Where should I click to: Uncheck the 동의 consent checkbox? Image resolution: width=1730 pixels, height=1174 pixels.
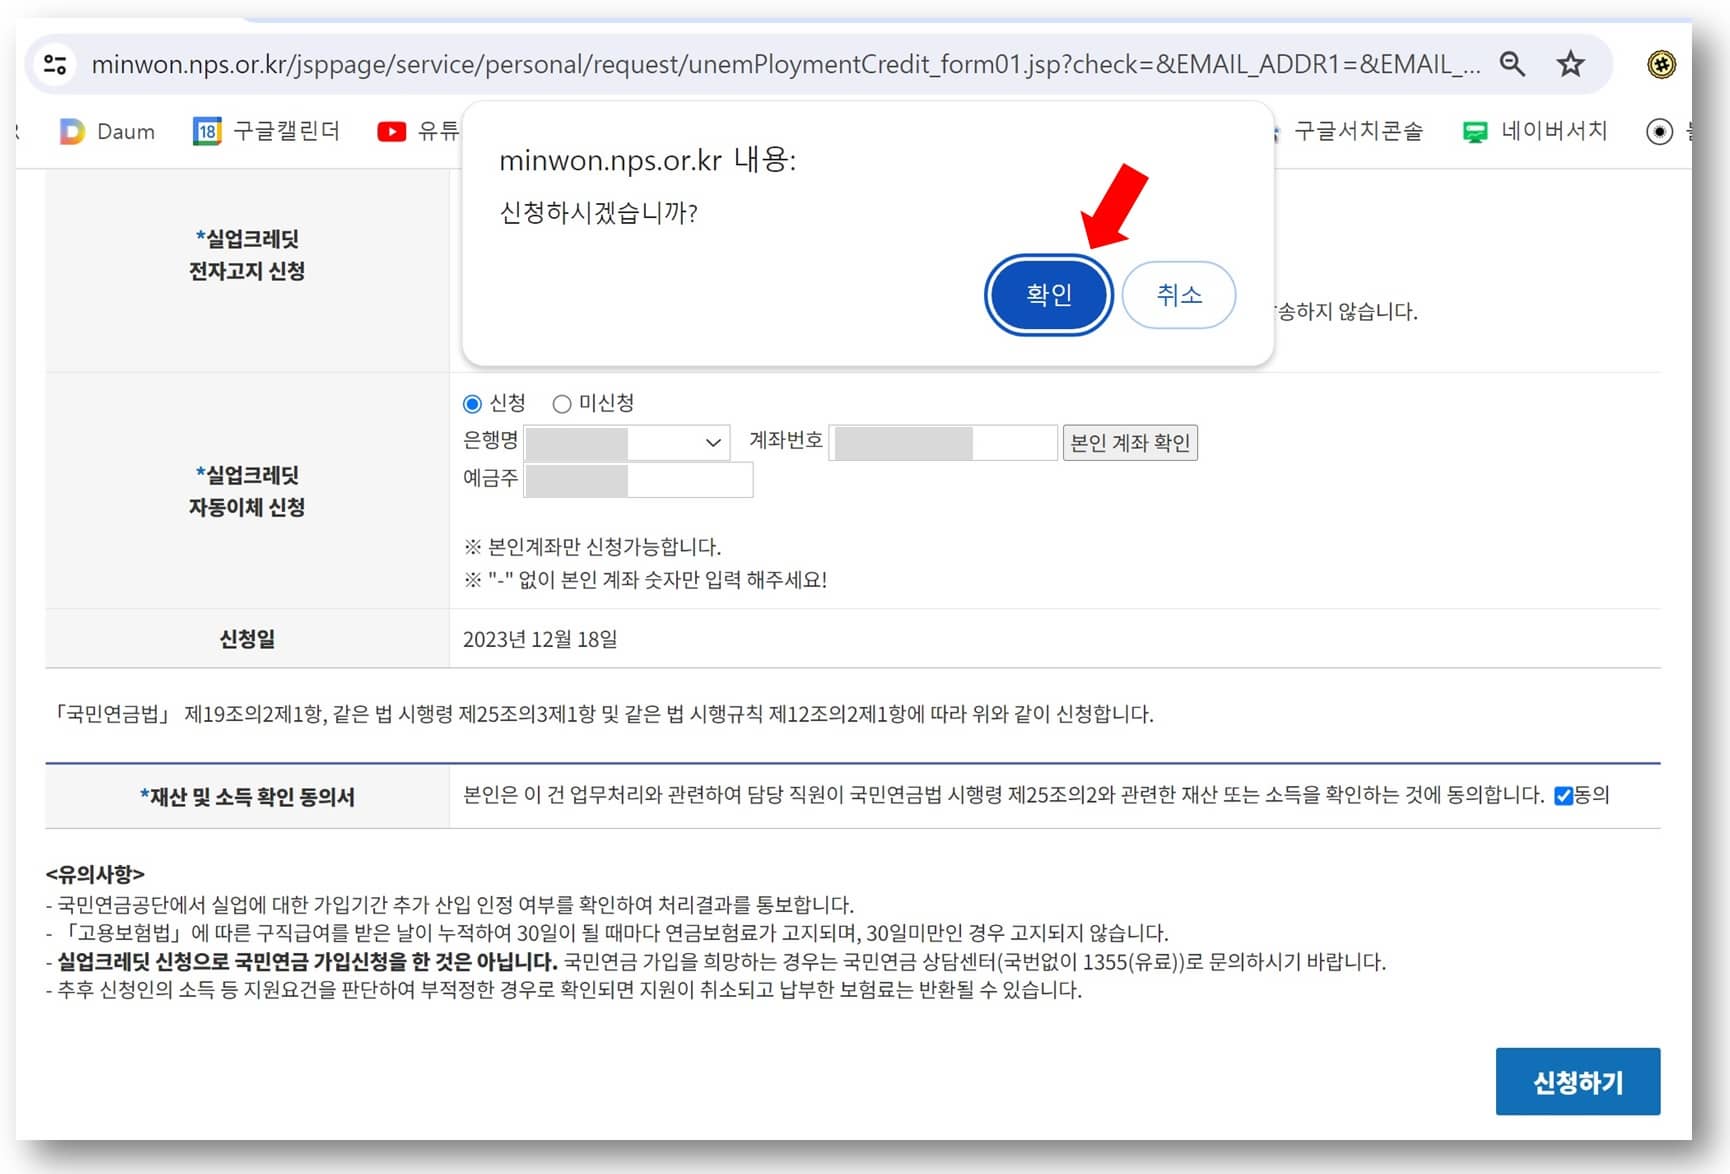pos(1564,794)
